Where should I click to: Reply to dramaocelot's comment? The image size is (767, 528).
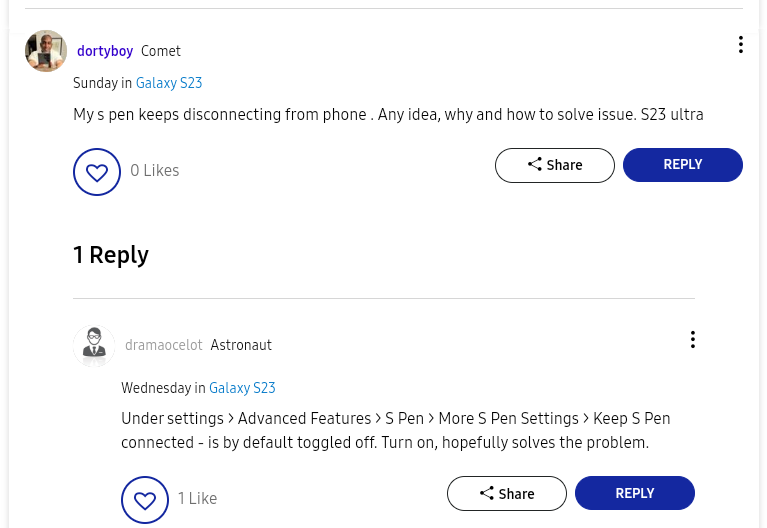coord(635,493)
